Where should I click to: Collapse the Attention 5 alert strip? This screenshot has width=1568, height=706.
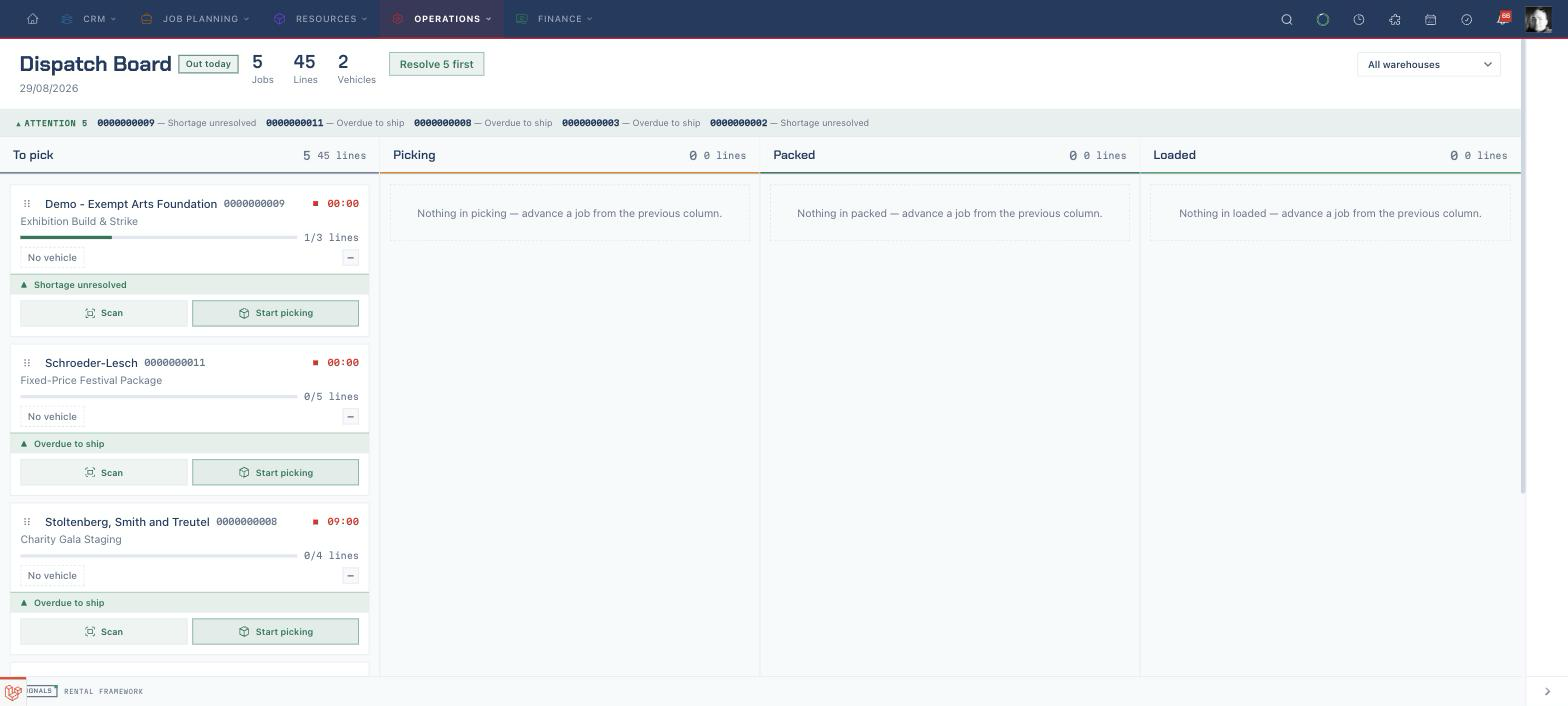(51, 123)
